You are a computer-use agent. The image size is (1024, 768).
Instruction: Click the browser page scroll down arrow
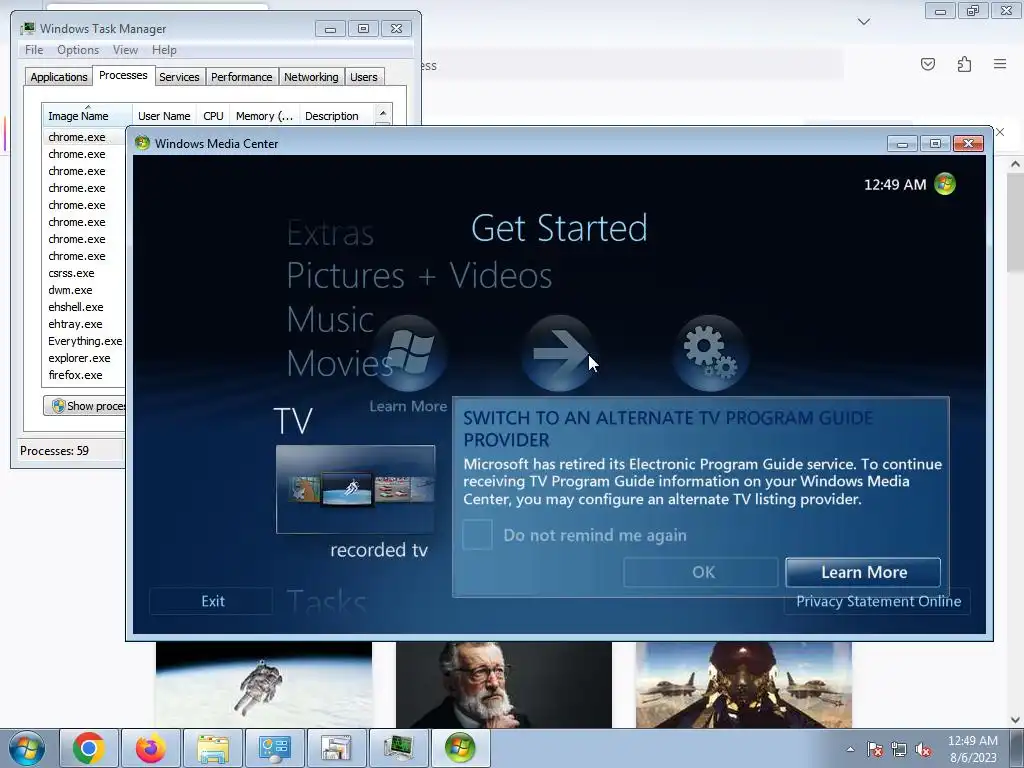point(1015,720)
